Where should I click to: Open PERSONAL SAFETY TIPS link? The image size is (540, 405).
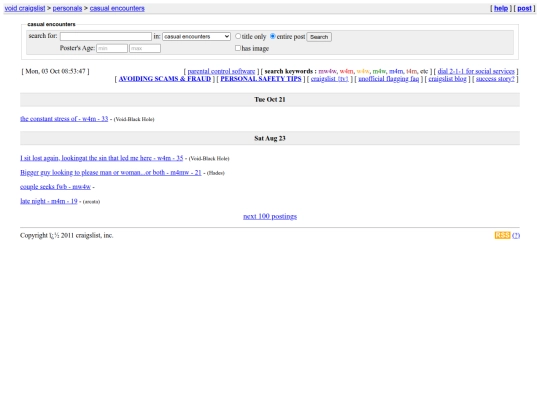261,79
